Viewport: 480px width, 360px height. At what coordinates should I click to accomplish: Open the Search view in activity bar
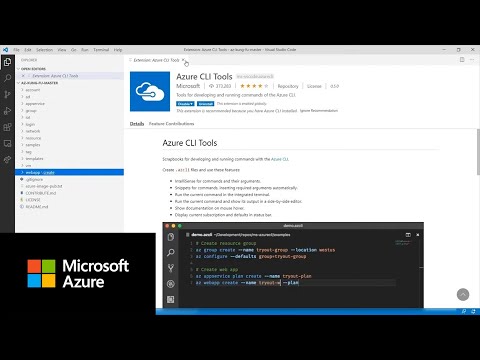[x=7, y=78]
